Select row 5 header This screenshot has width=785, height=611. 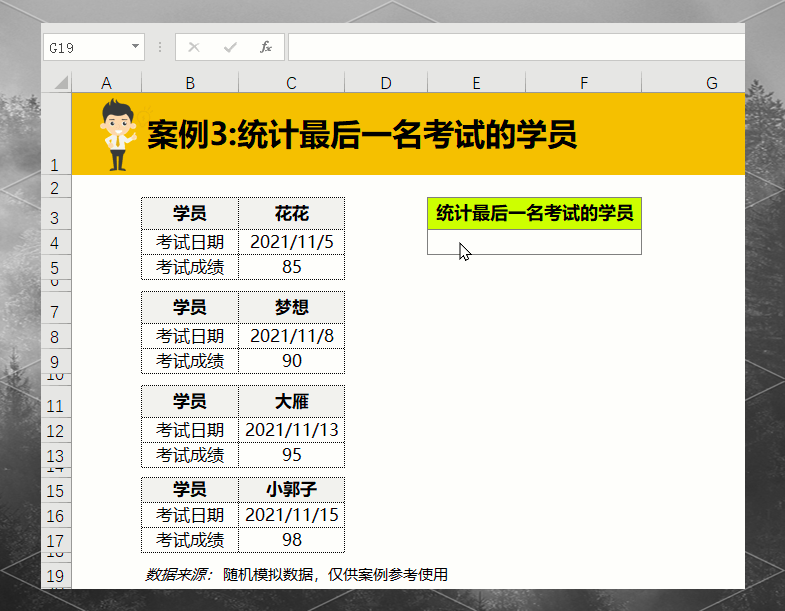[56, 267]
